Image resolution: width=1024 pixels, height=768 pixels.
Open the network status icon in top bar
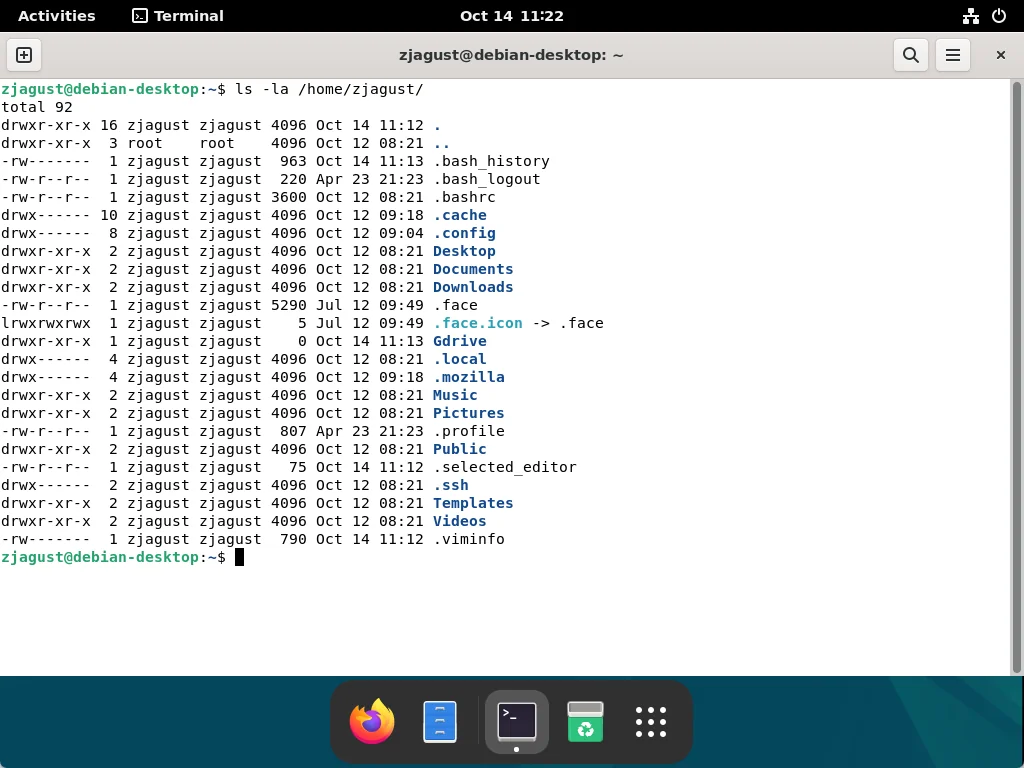pyautogui.click(x=970, y=16)
